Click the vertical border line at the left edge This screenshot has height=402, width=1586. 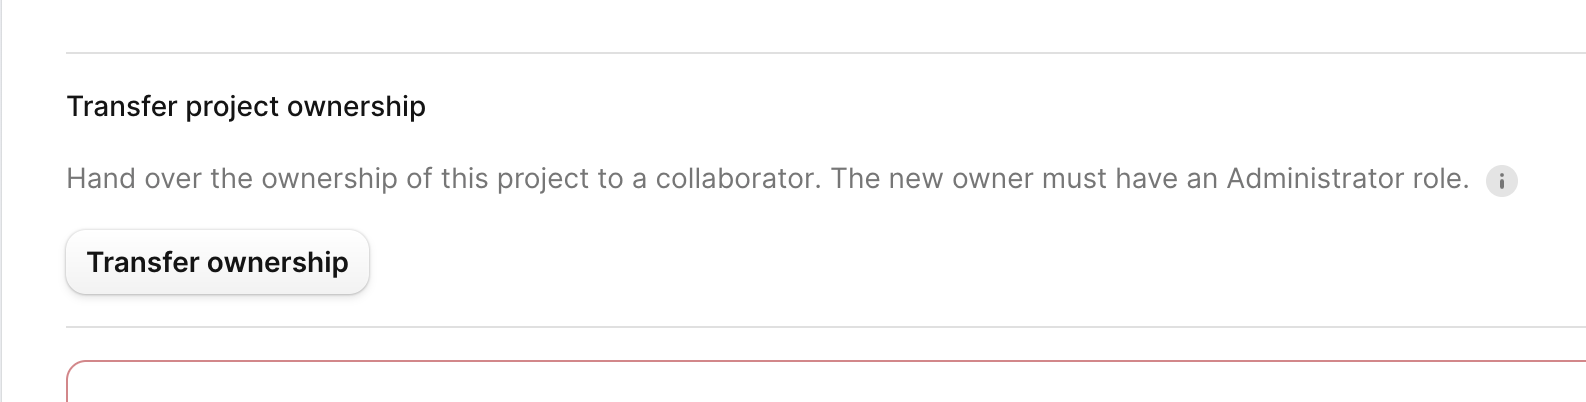2,200
